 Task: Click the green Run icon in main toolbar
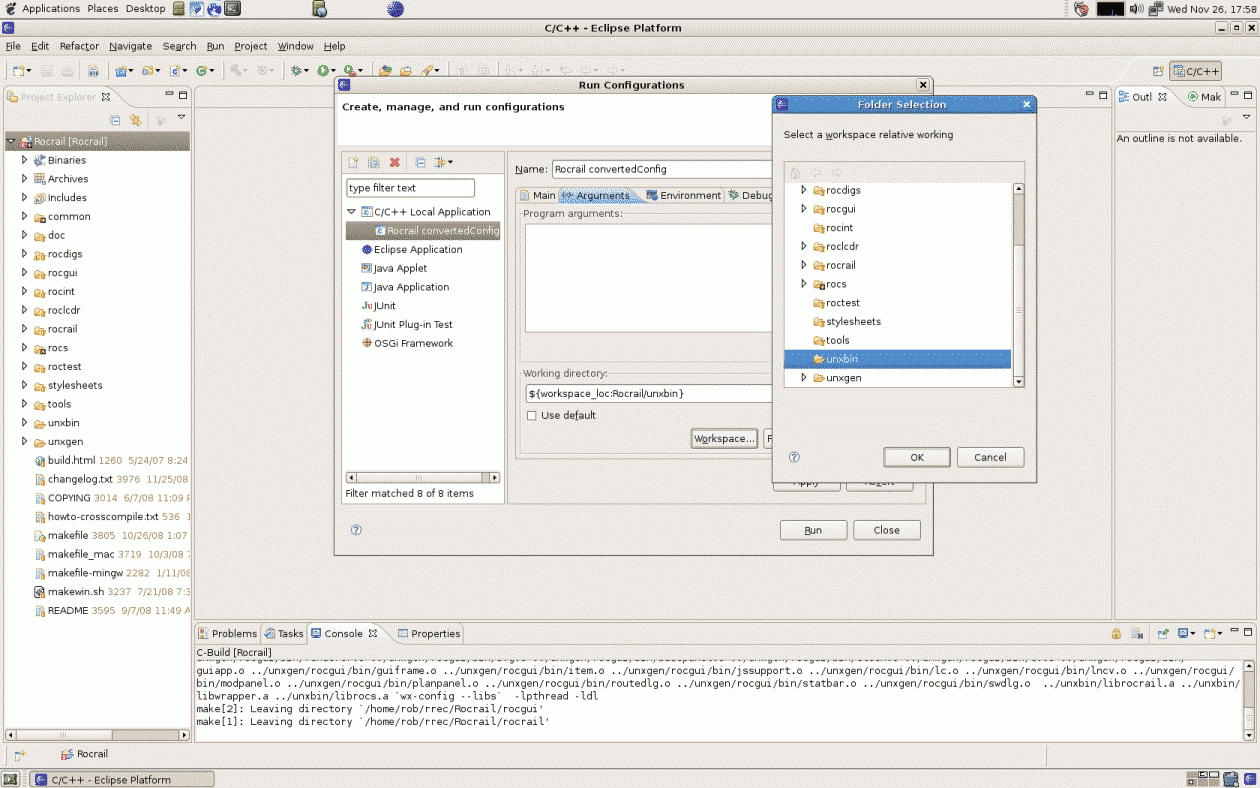tap(323, 71)
